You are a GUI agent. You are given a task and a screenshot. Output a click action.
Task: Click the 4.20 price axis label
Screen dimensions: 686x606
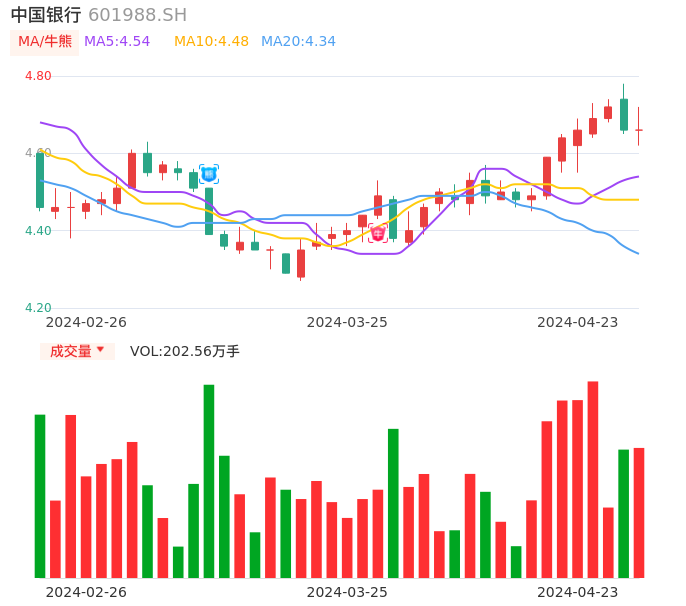[38, 308]
